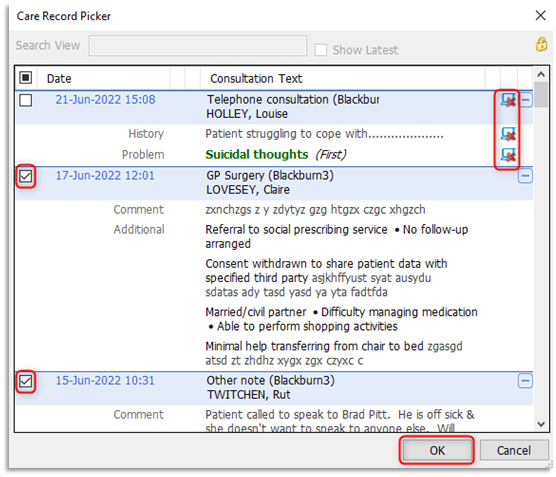The image size is (556, 477).
Task: Focus the Search View input field
Action: tap(198, 45)
